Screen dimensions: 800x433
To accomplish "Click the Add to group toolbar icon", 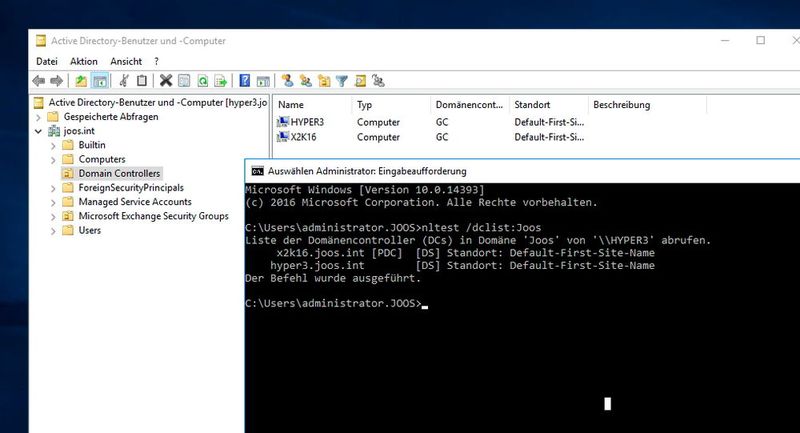I will pyautogui.click(x=378, y=81).
